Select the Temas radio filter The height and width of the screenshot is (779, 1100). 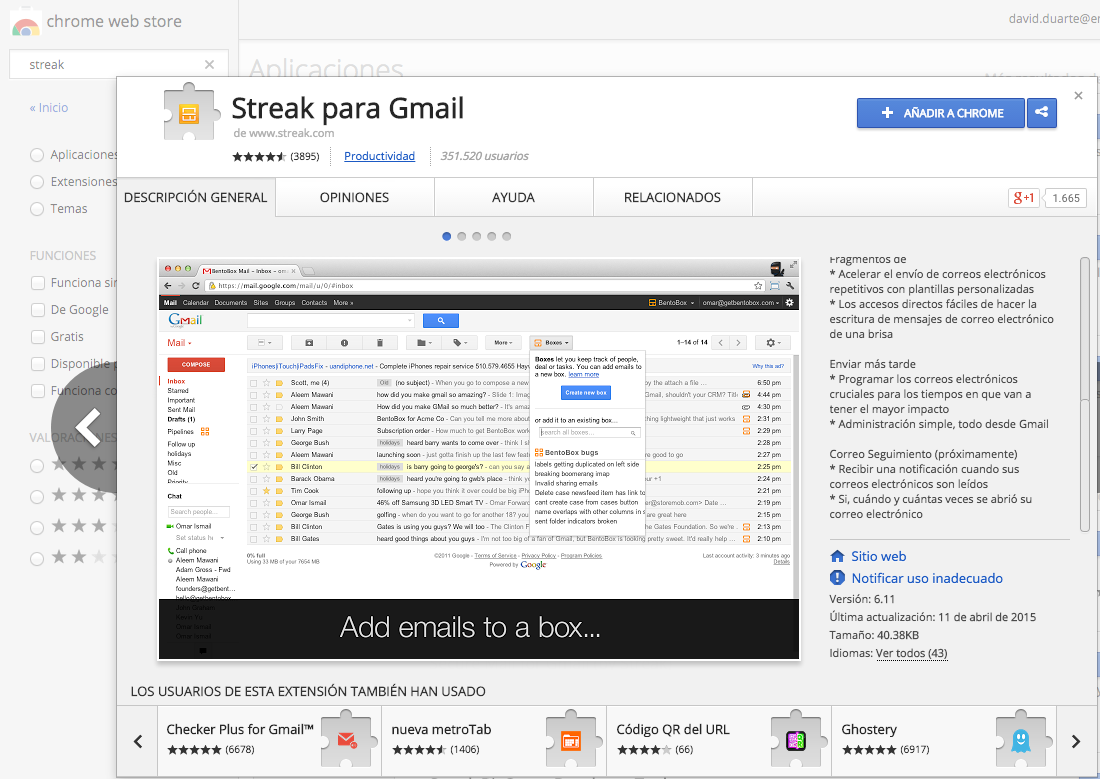(x=37, y=208)
